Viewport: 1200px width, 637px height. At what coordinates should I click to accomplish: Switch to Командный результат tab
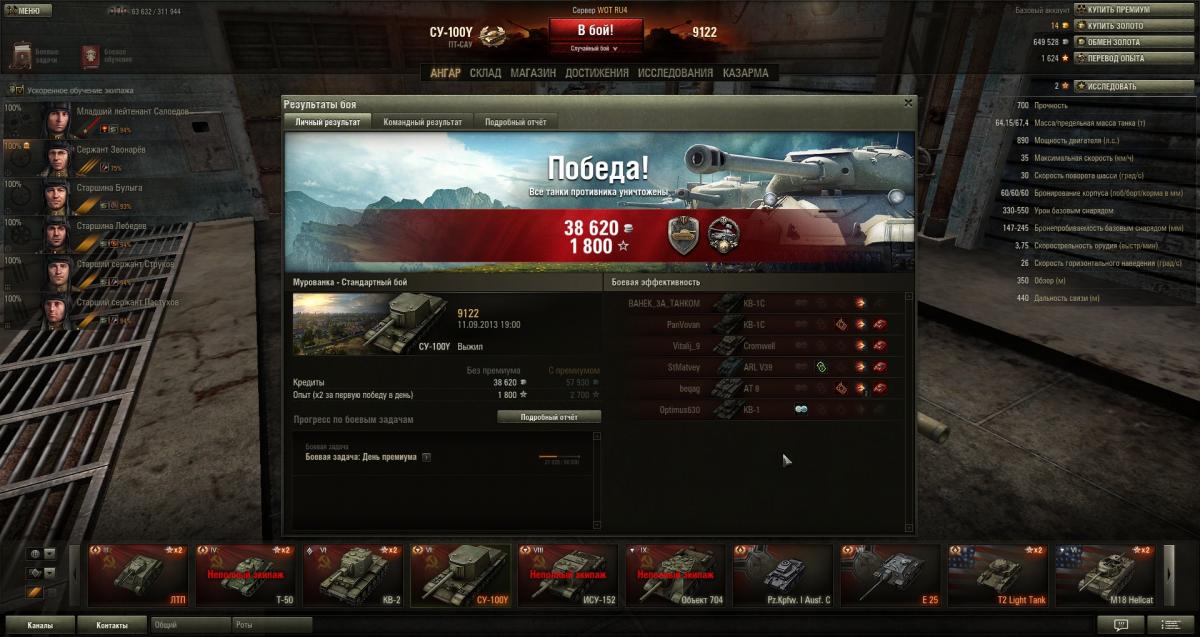[422, 121]
